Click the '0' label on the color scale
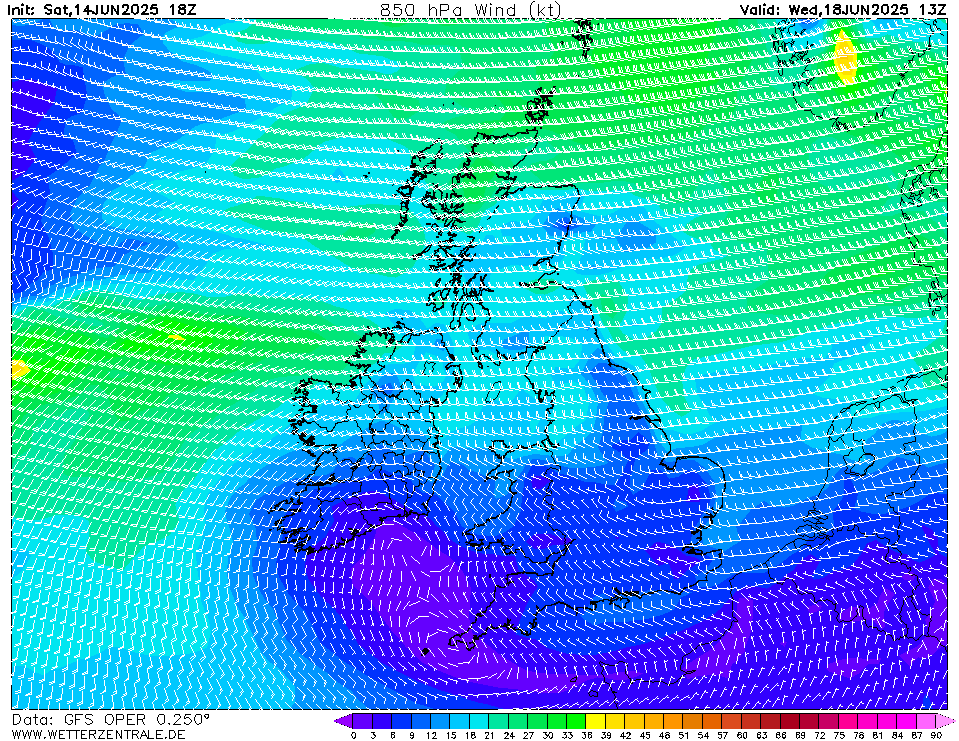Viewport: 959px width, 741px height. (354, 735)
